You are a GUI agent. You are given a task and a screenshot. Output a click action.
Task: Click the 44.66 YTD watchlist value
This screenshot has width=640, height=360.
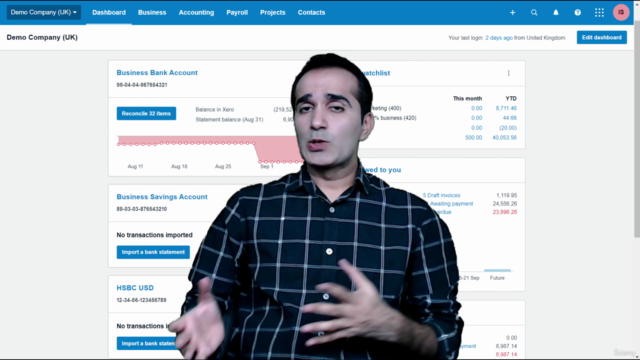click(510, 118)
